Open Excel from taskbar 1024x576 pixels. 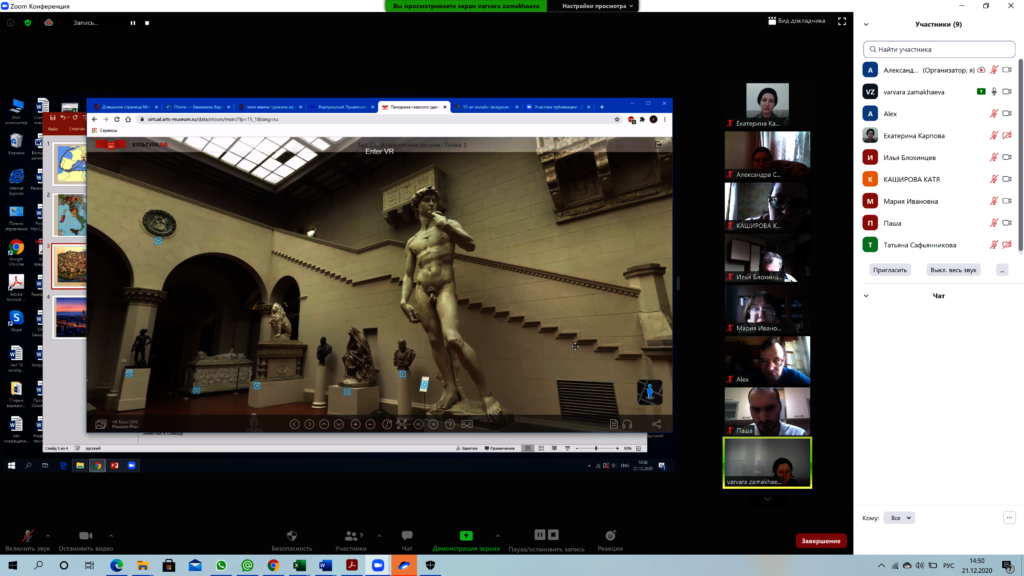[299, 566]
